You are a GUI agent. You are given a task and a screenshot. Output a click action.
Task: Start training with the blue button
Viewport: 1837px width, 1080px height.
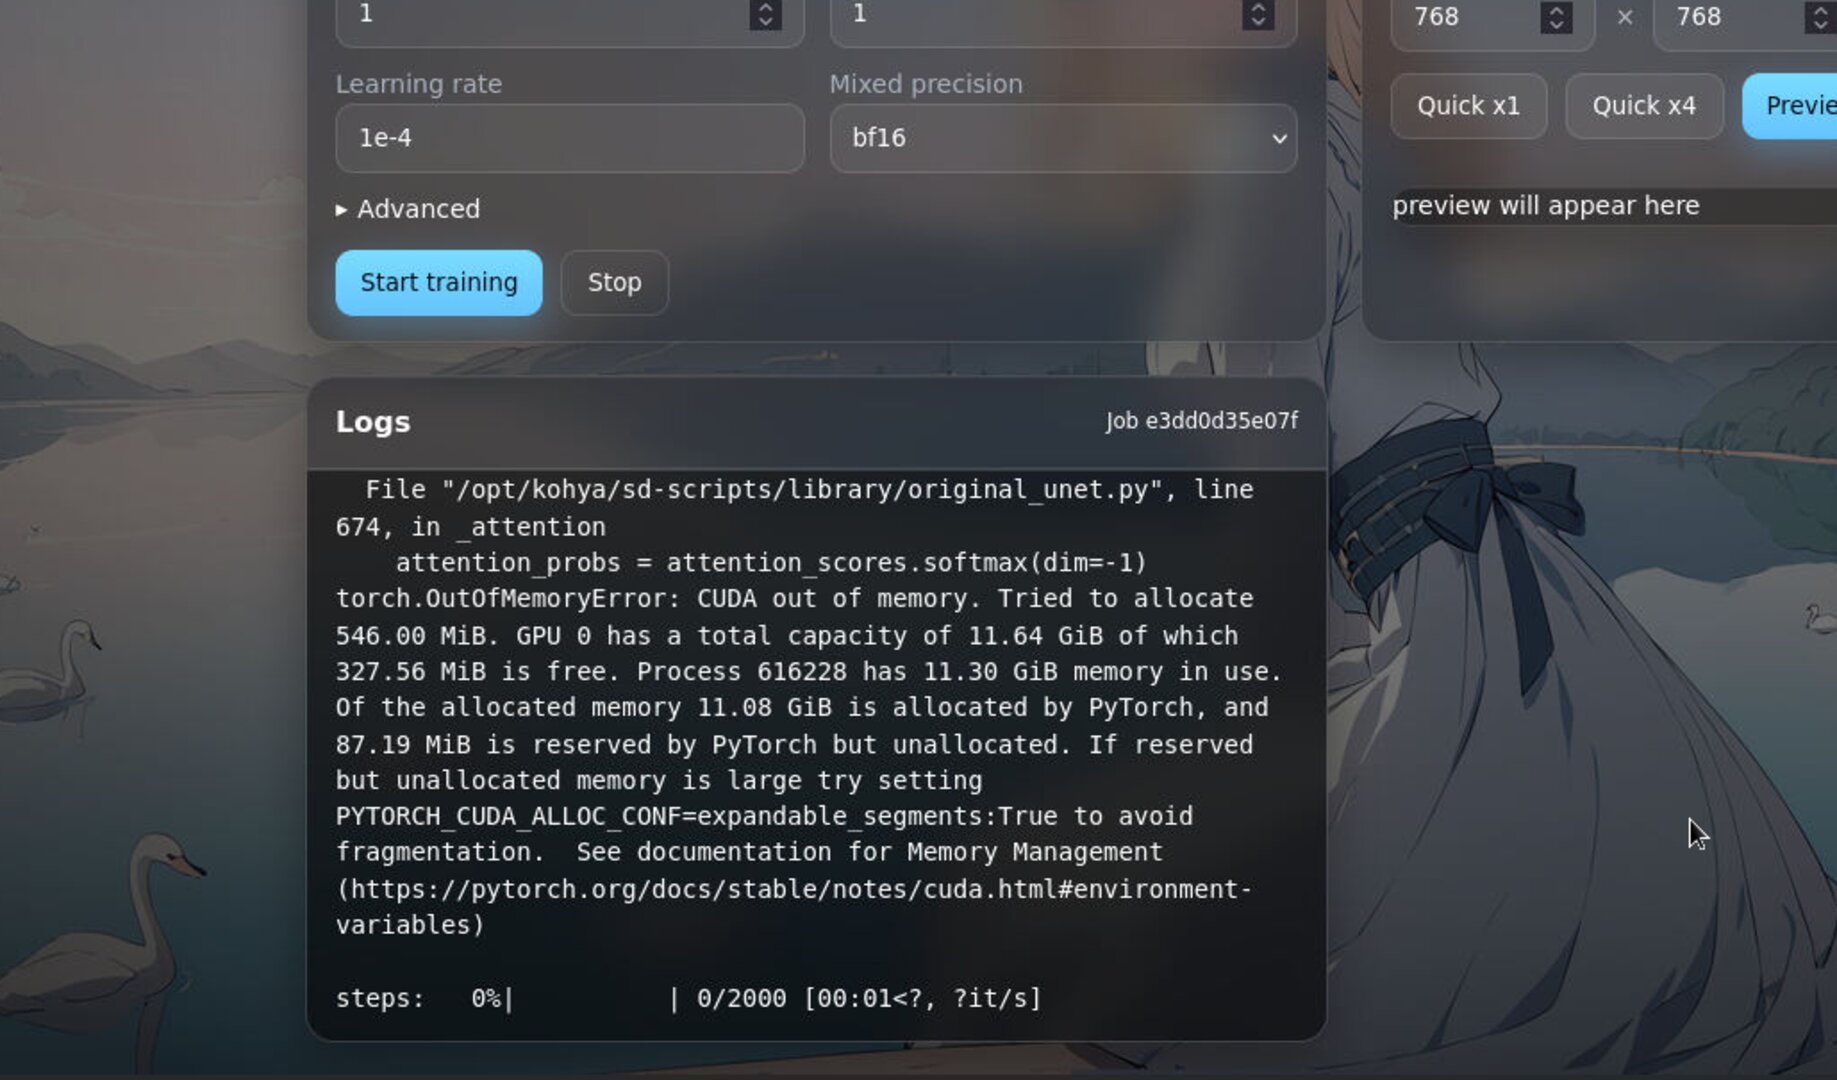tap(438, 283)
